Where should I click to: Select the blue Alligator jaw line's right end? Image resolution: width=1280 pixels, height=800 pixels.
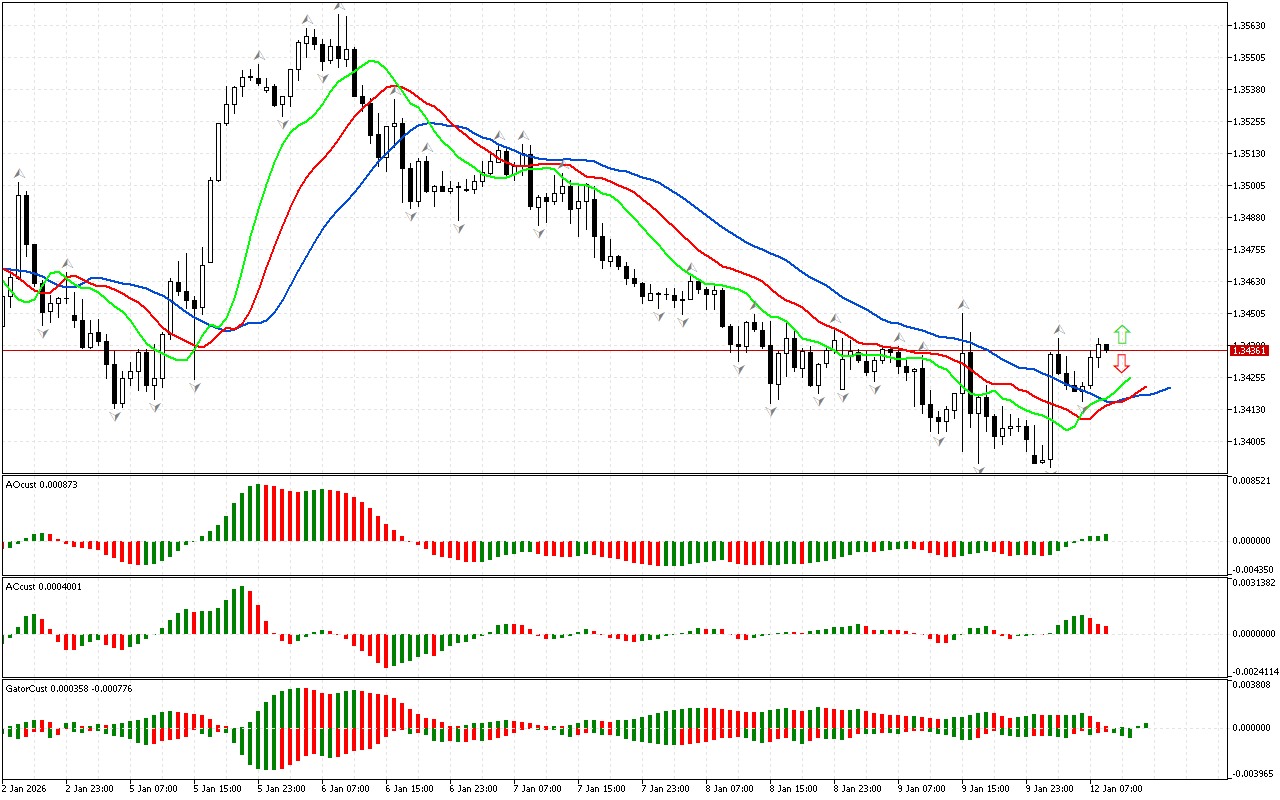[1168, 388]
